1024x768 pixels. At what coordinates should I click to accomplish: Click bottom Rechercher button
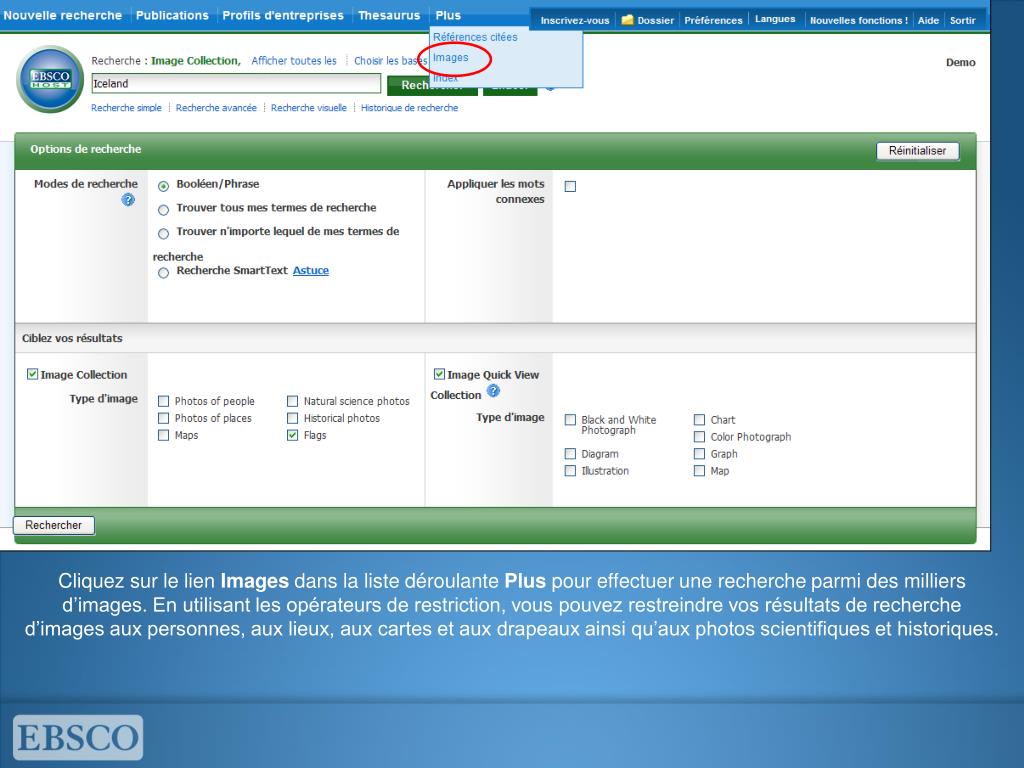click(54, 525)
